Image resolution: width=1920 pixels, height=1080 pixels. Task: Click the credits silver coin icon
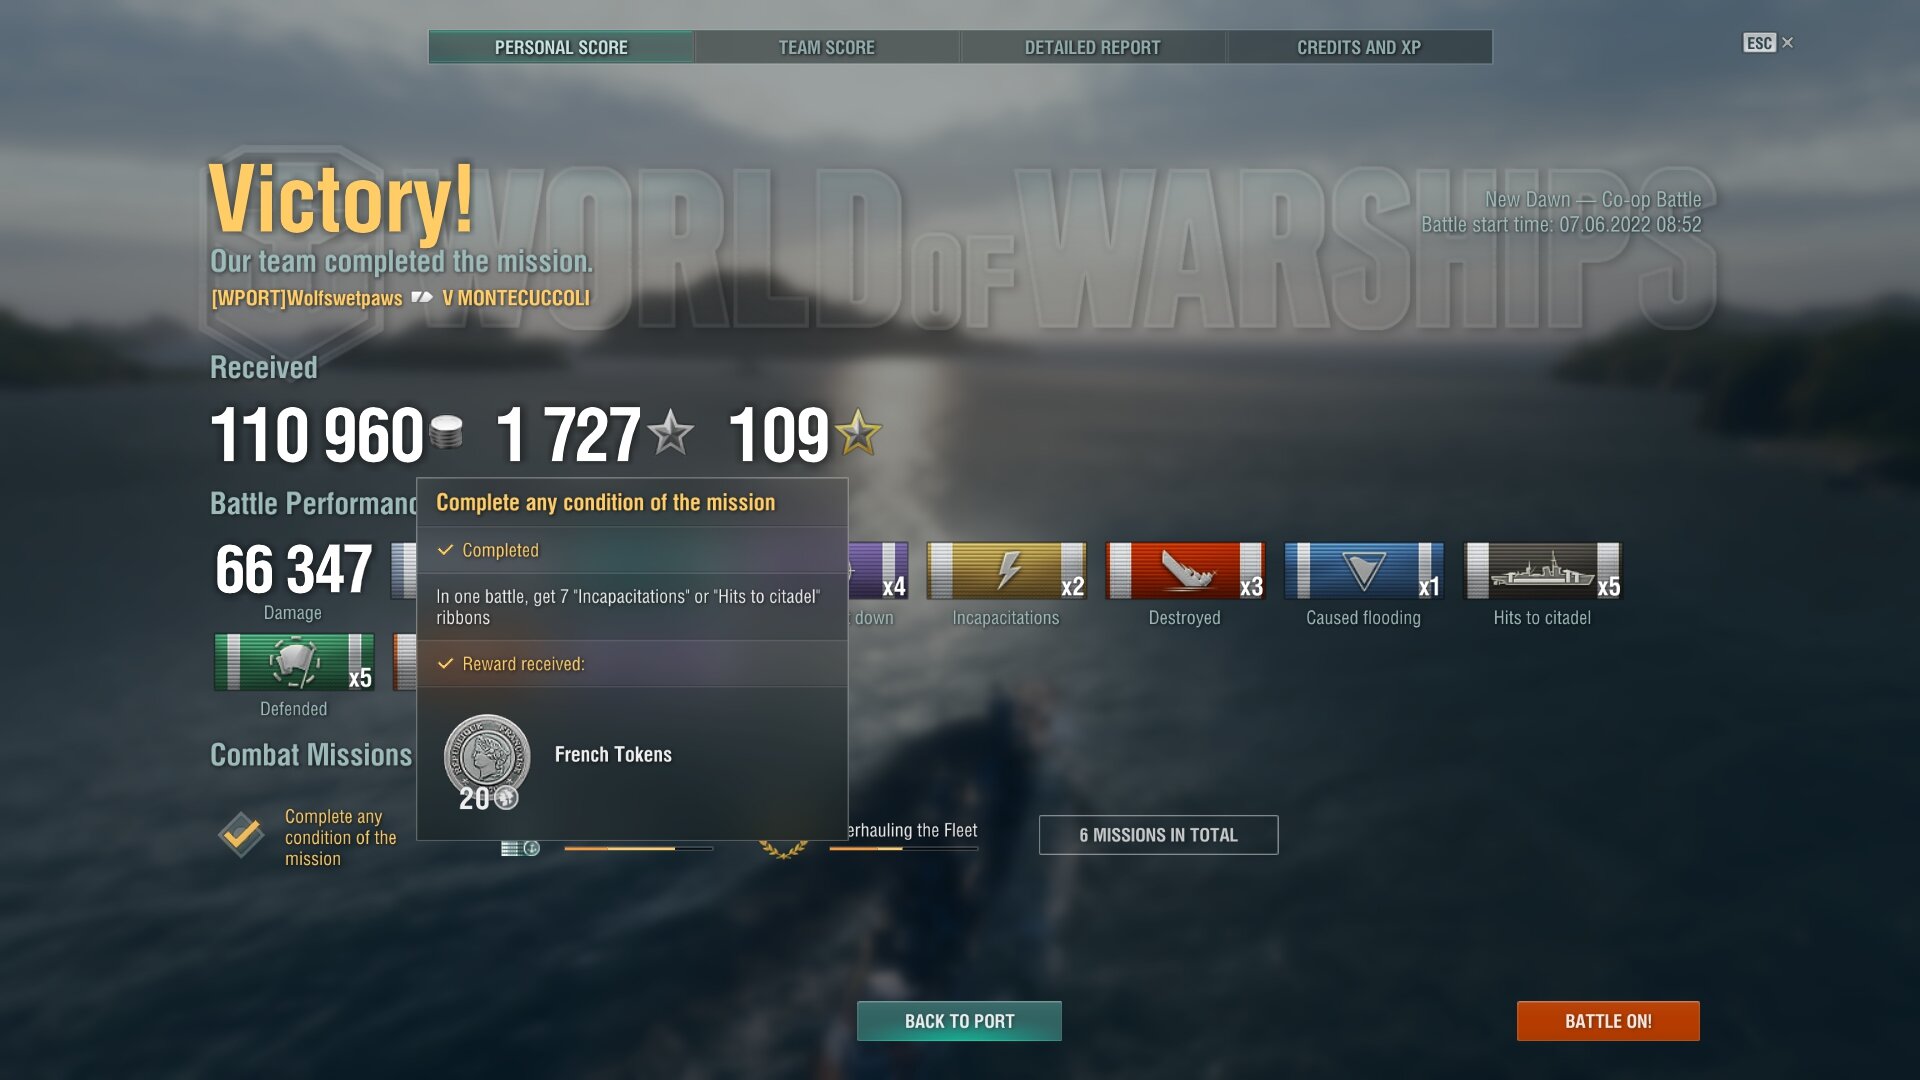(446, 432)
